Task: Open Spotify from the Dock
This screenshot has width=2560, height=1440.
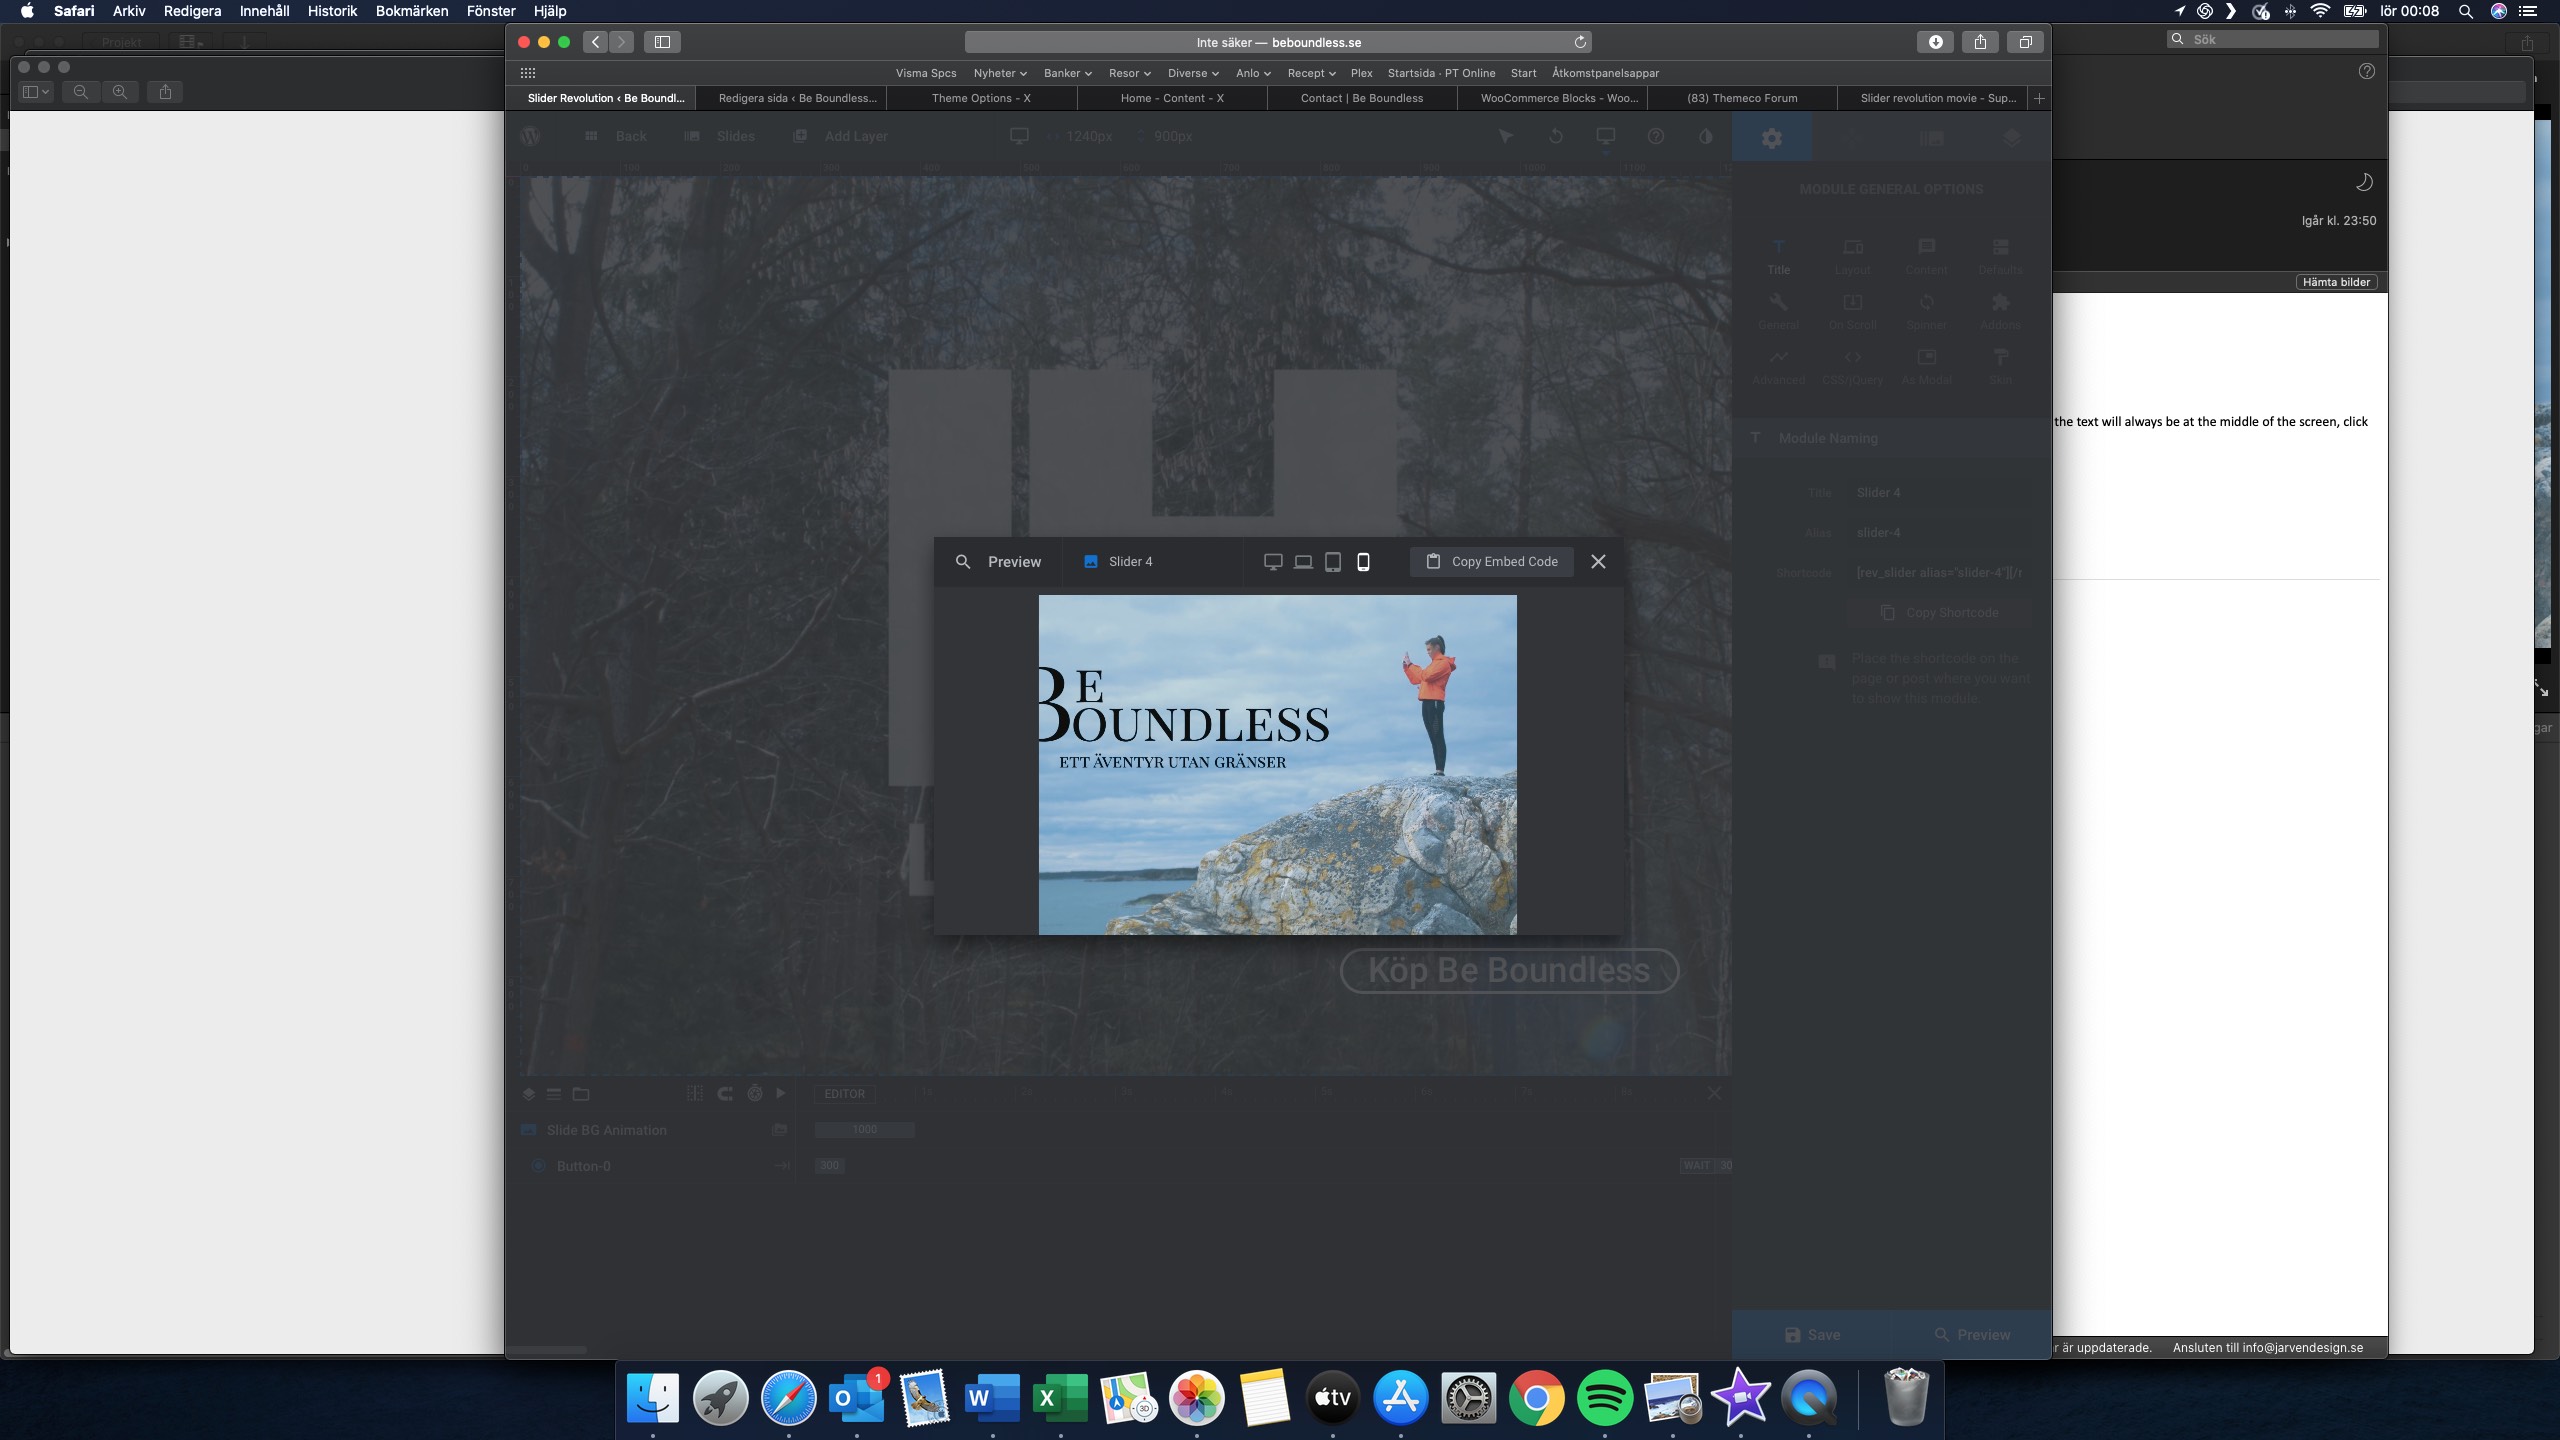Action: pyautogui.click(x=1605, y=1397)
